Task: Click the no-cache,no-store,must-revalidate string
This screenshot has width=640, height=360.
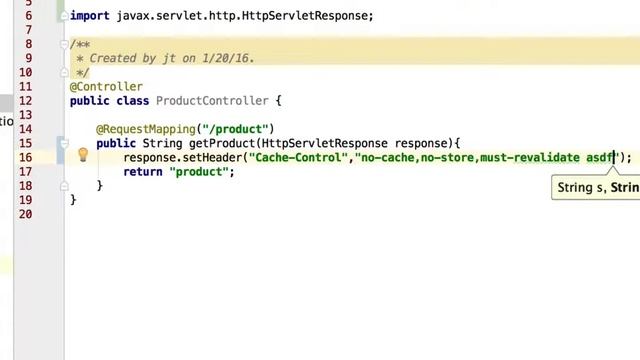Action: click(x=487, y=158)
